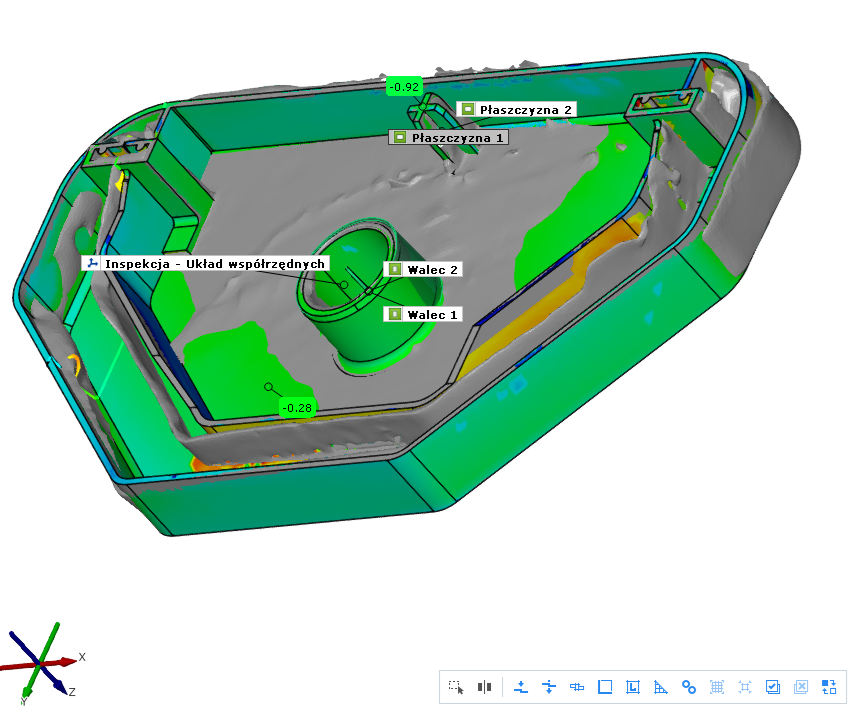The height and width of the screenshot is (708, 855).
Task: Click the rectangle selection cursor tool
Action: tap(456, 687)
